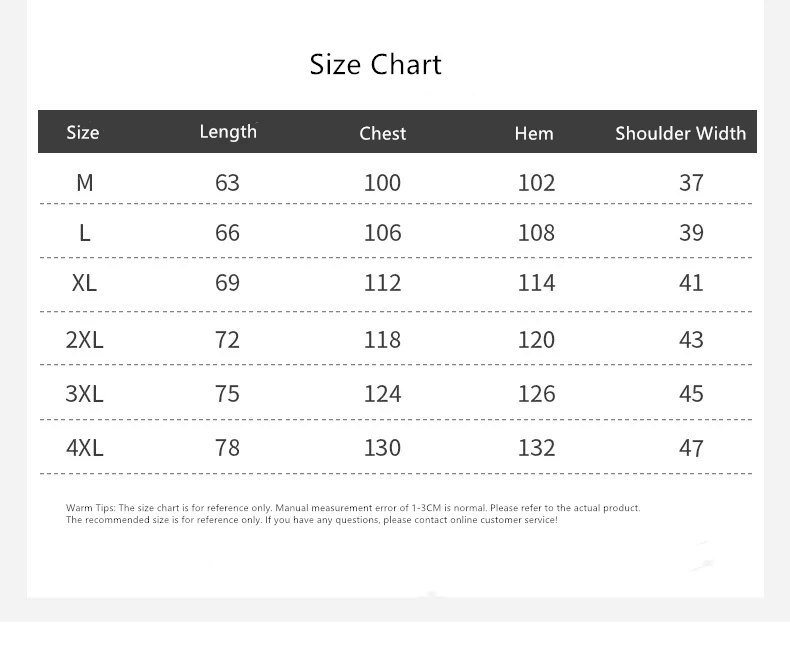Click the M size row label
This screenshot has height=654, width=790.
[84, 183]
